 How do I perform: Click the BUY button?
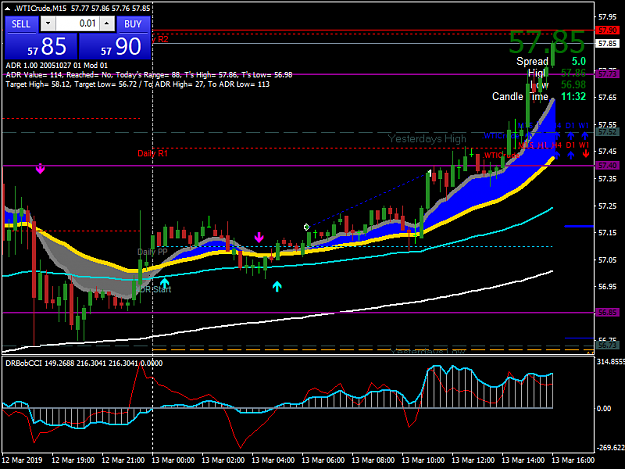point(133,24)
